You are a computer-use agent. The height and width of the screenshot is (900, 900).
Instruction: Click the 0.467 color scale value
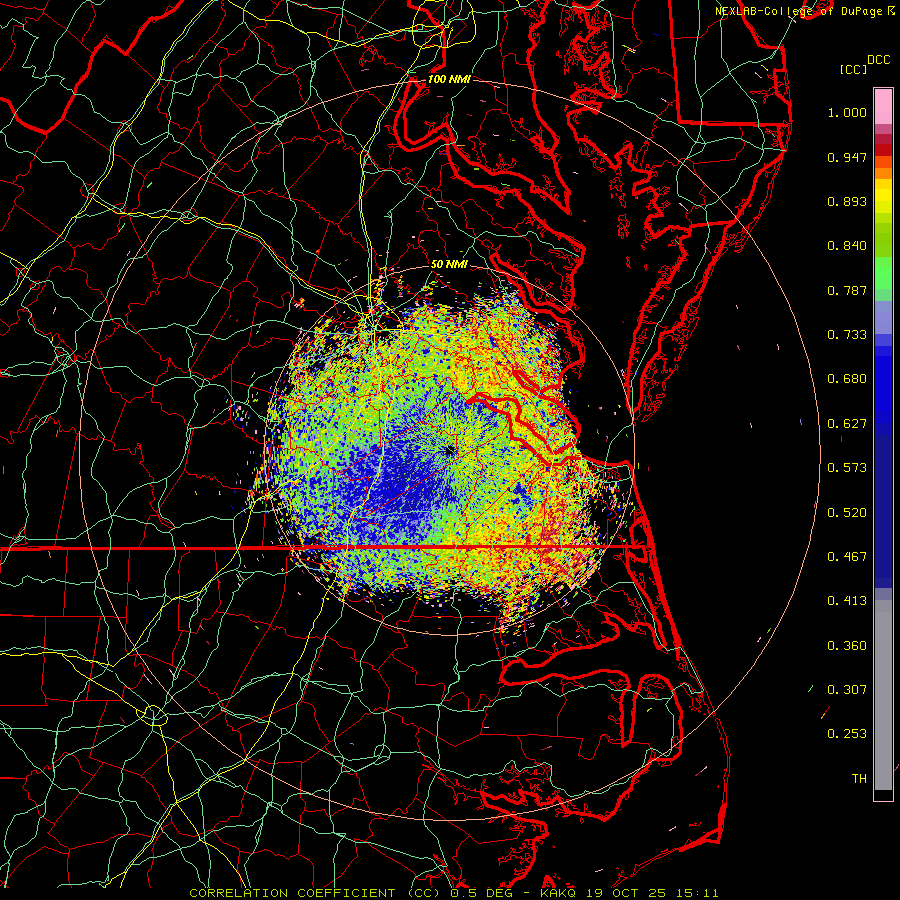tap(847, 557)
